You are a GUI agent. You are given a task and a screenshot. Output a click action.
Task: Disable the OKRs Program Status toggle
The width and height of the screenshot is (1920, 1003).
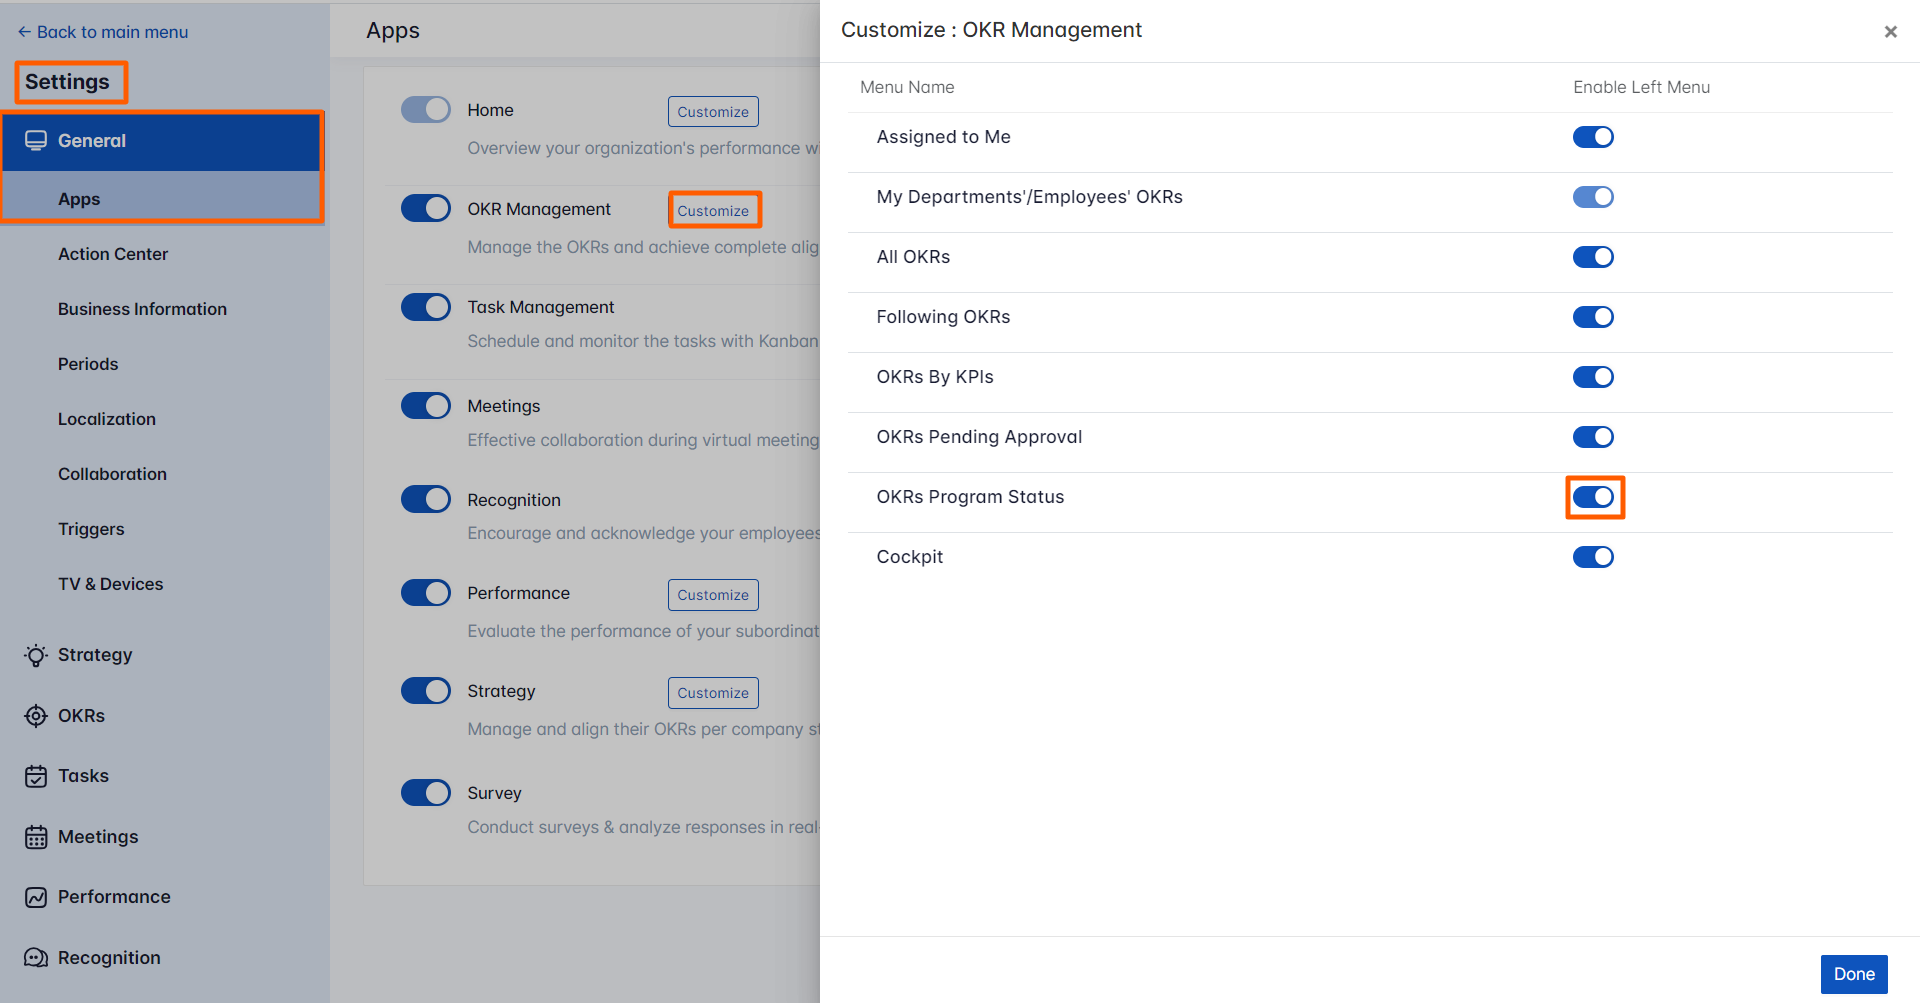click(1594, 497)
